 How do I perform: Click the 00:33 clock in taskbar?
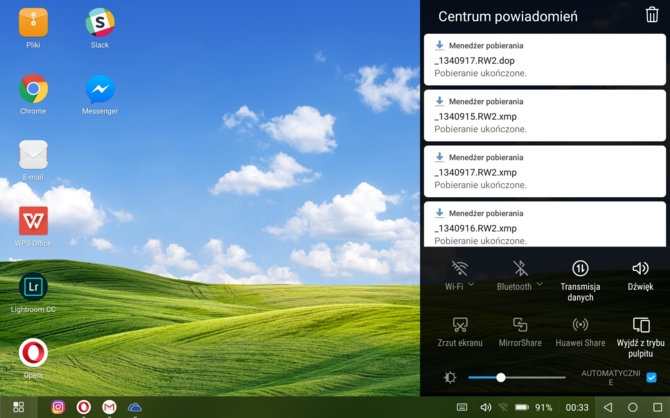(x=577, y=407)
